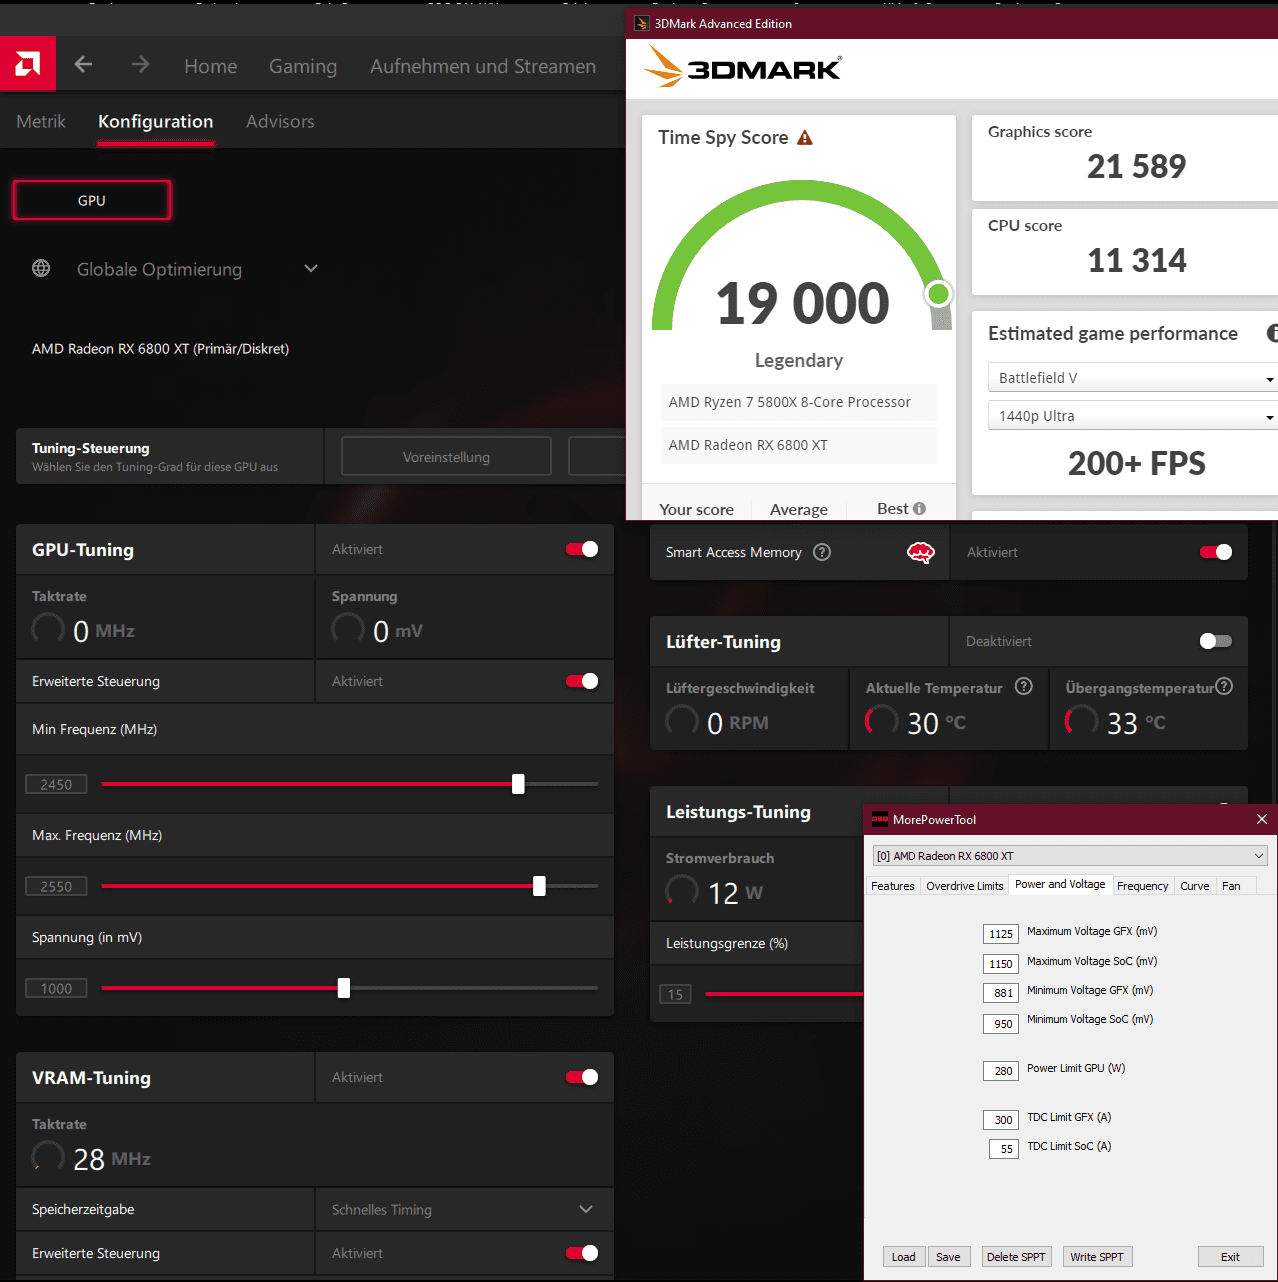Click the info icon next to Best
Image resolution: width=1278 pixels, height=1282 pixels.
point(919,508)
